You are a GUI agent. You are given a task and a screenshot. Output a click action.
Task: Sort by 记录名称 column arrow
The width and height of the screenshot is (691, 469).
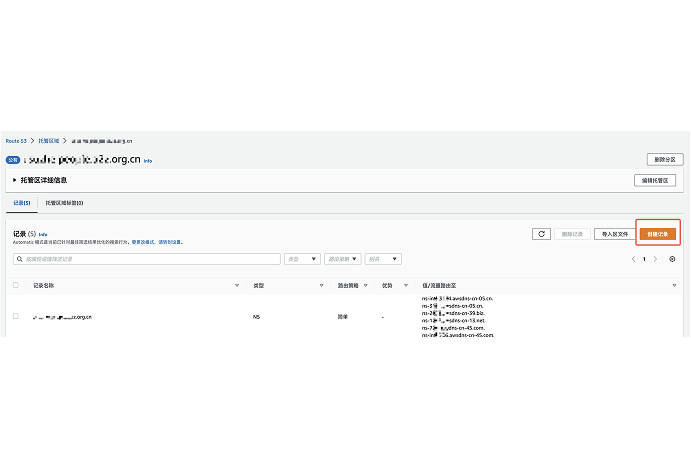pyautogui.click(x=237, y=285)
